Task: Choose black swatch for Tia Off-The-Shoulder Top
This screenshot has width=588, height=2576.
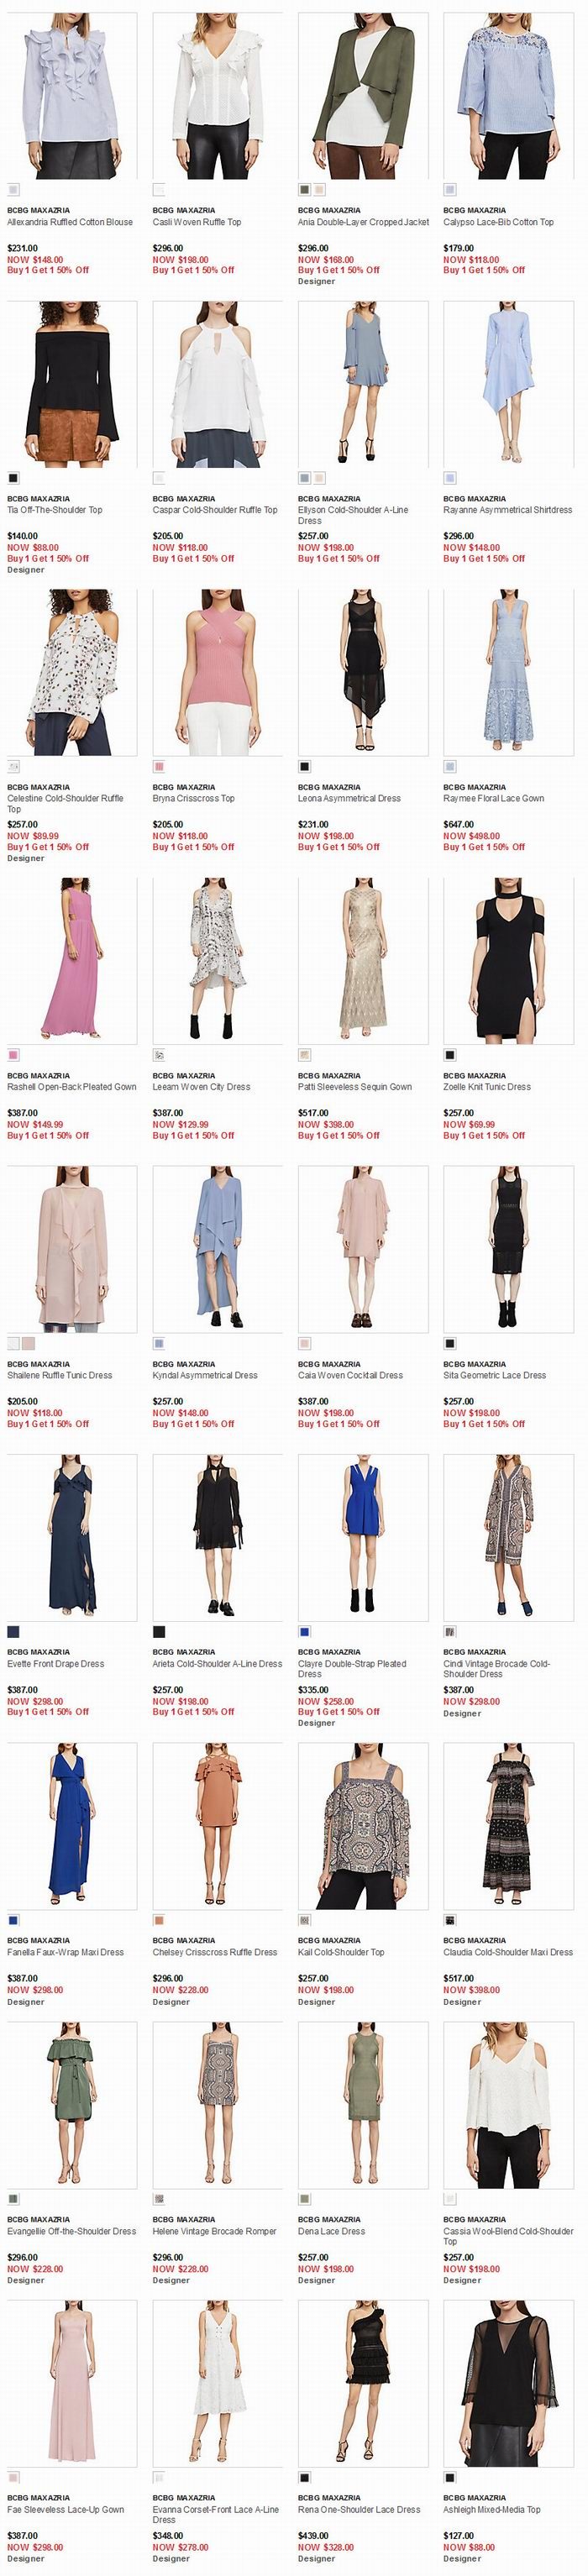Action: click(x=13, y=478)
